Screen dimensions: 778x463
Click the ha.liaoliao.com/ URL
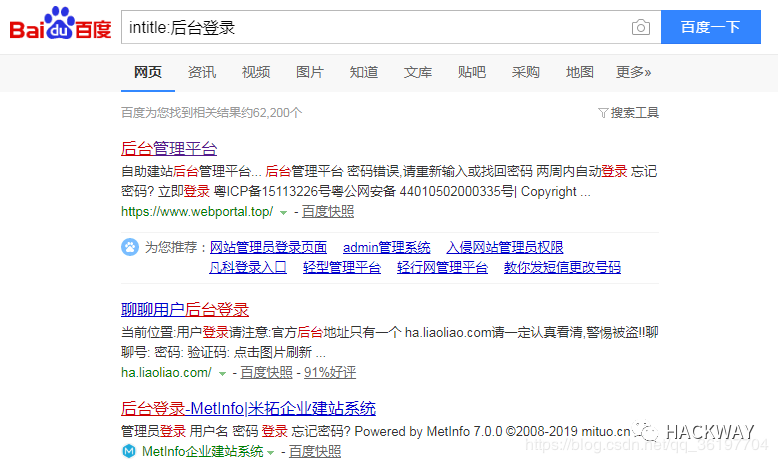[166, 372]
